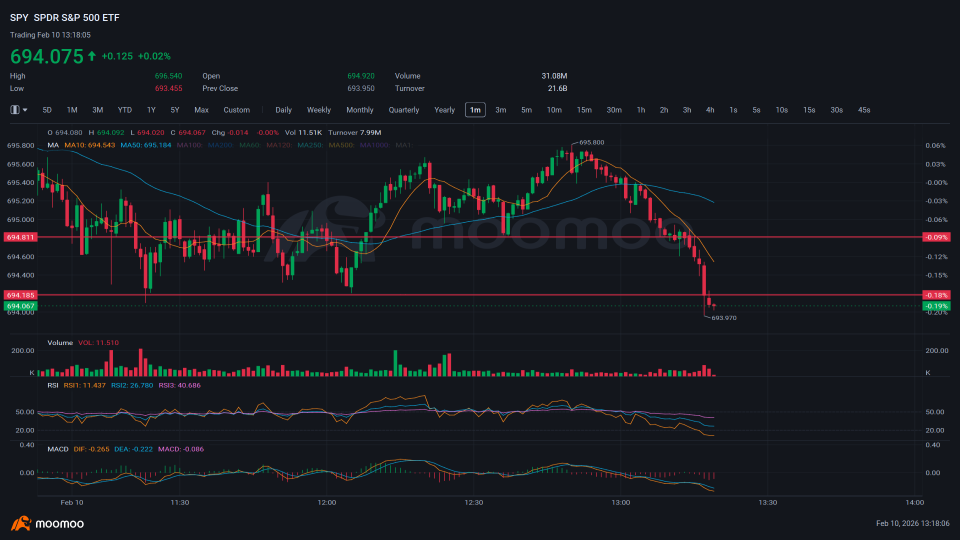Click the 31.08M volume value
960x540 pixels.
[x=554, y=77]
